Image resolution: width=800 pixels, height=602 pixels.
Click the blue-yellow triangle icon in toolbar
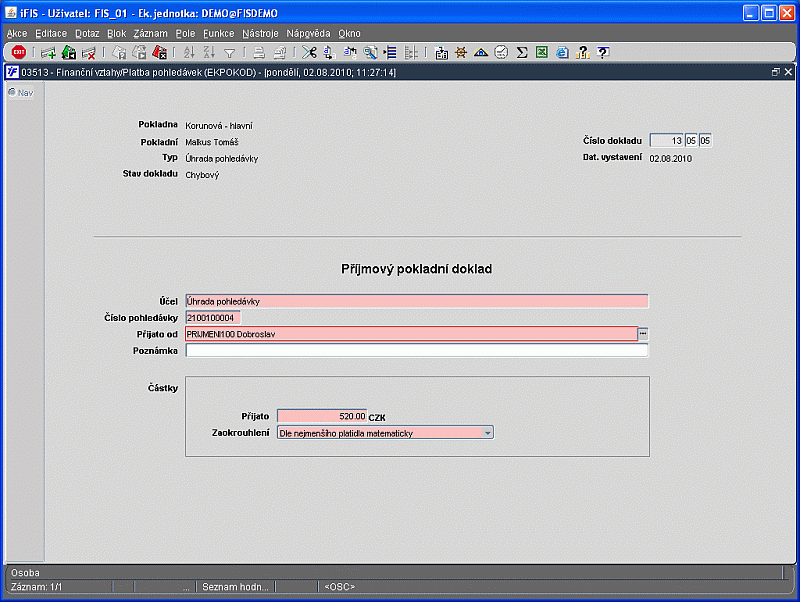[x=481, y=53]
